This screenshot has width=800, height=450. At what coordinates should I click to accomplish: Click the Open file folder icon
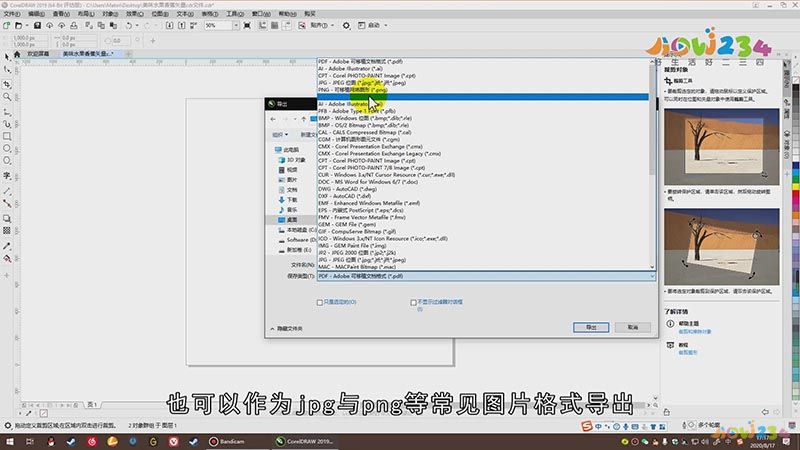(x=18, y=25)
